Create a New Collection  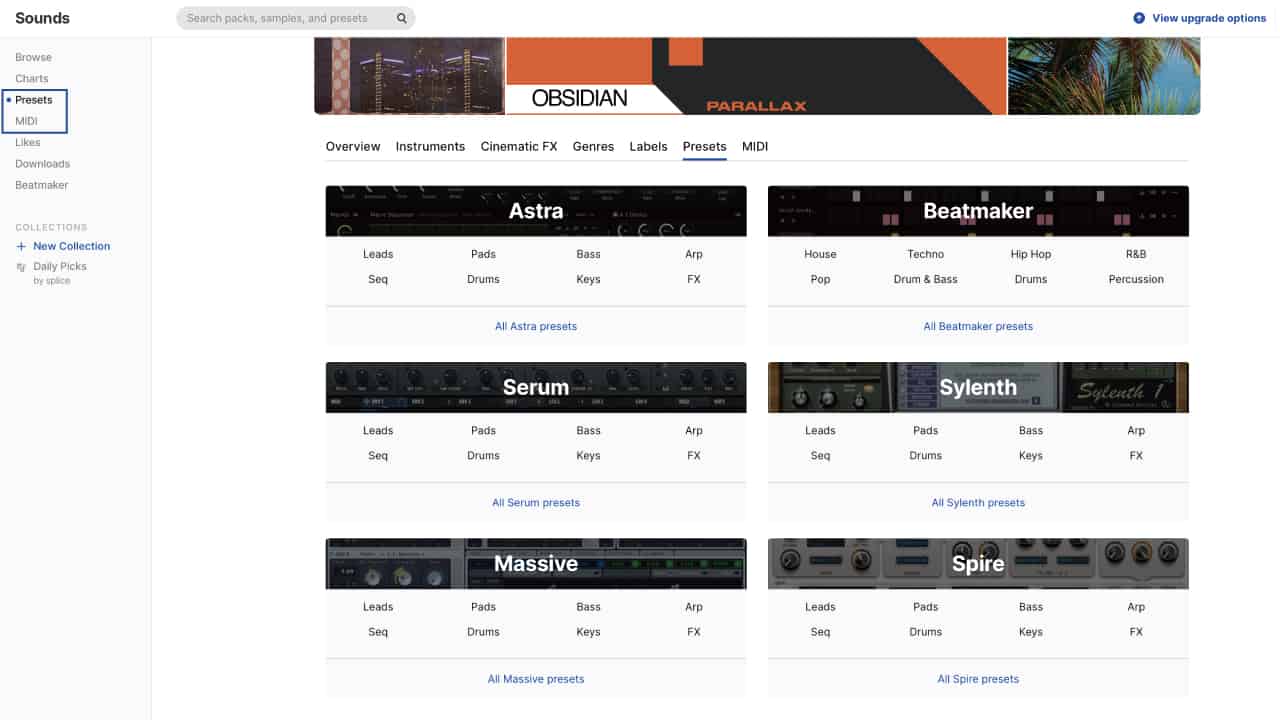(72, 246)
